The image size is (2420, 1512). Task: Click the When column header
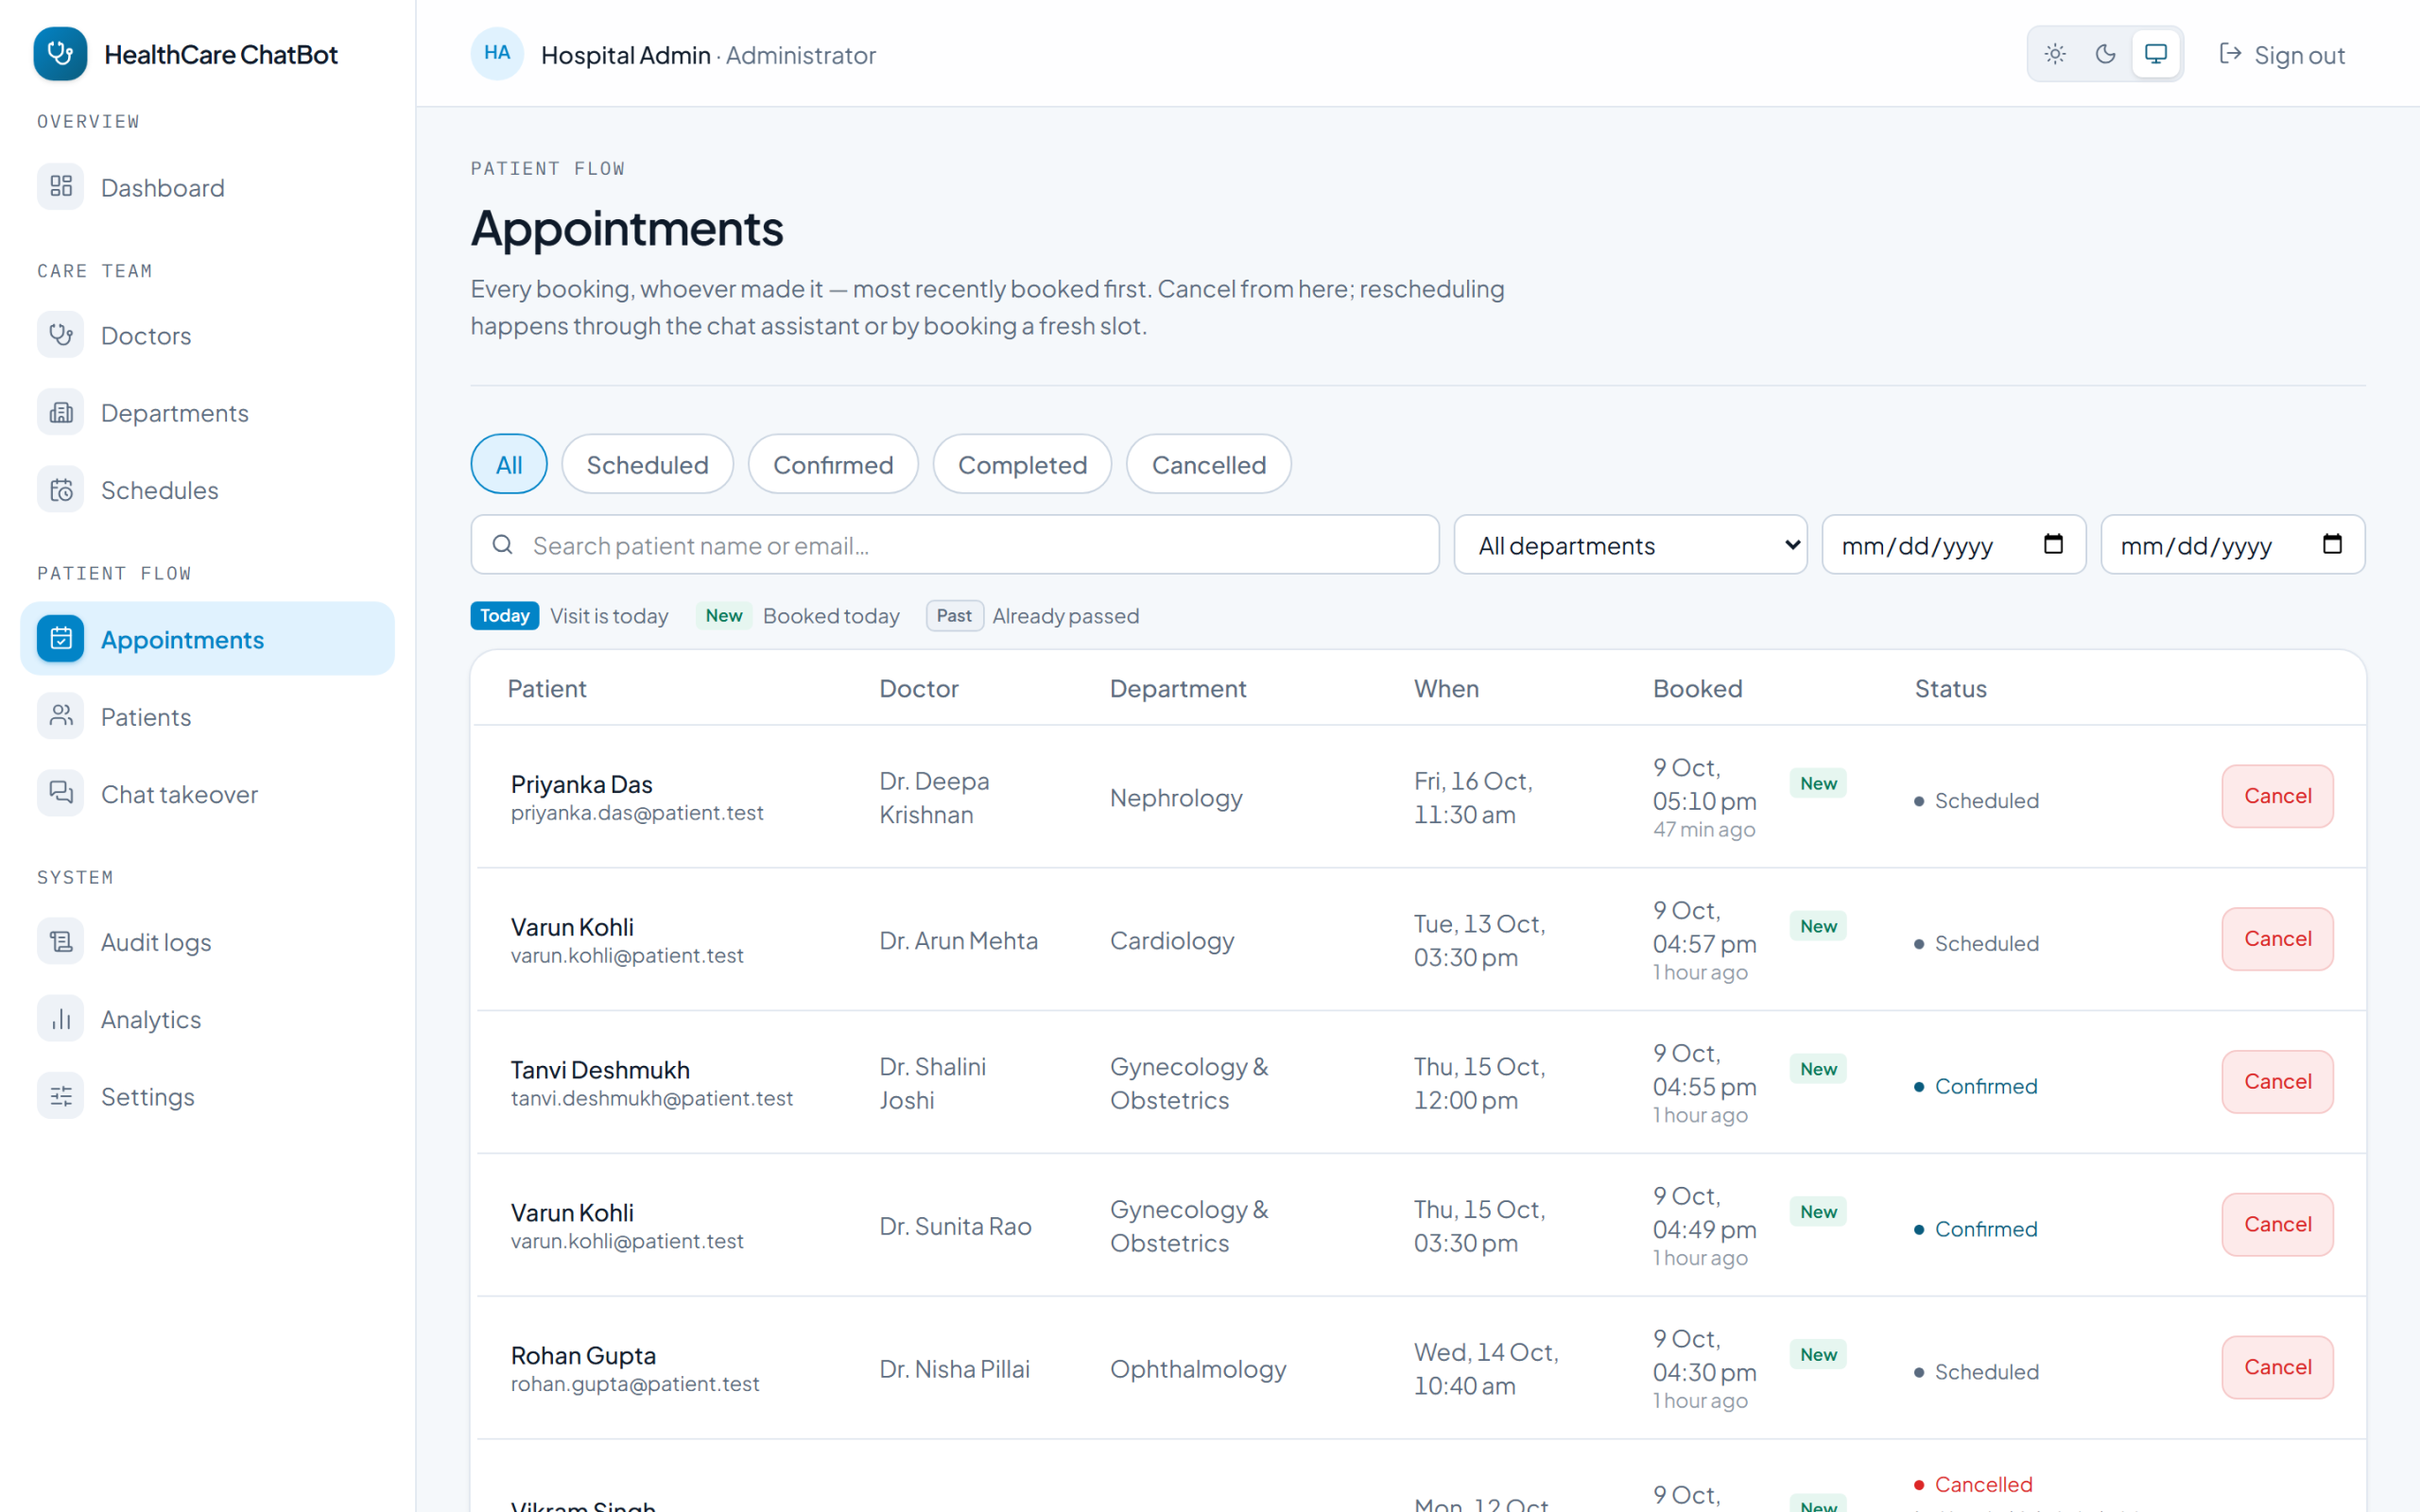[1446, 688]
